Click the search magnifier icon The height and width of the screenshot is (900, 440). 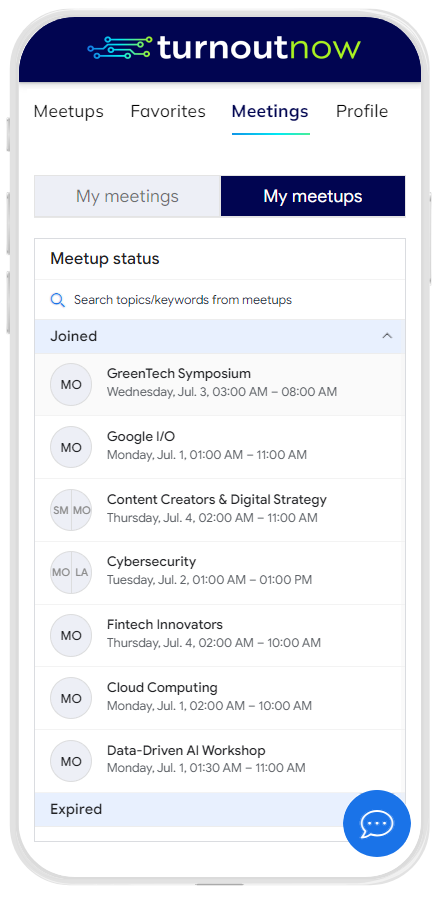57,300
